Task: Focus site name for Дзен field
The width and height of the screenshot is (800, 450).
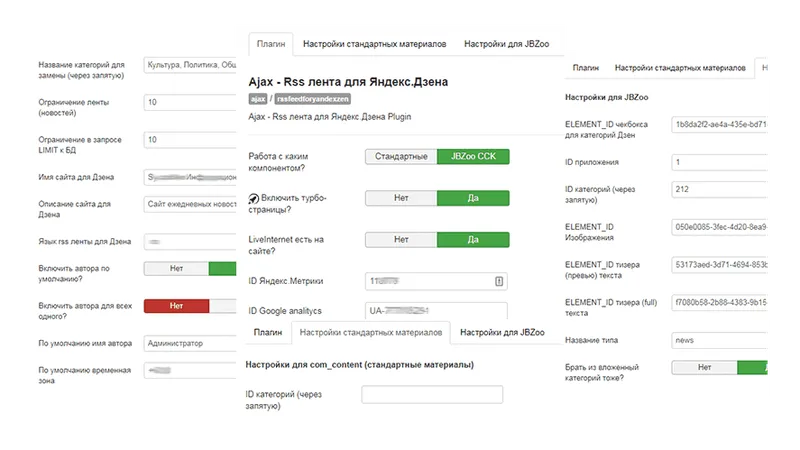Action: [x=190, y=177]
